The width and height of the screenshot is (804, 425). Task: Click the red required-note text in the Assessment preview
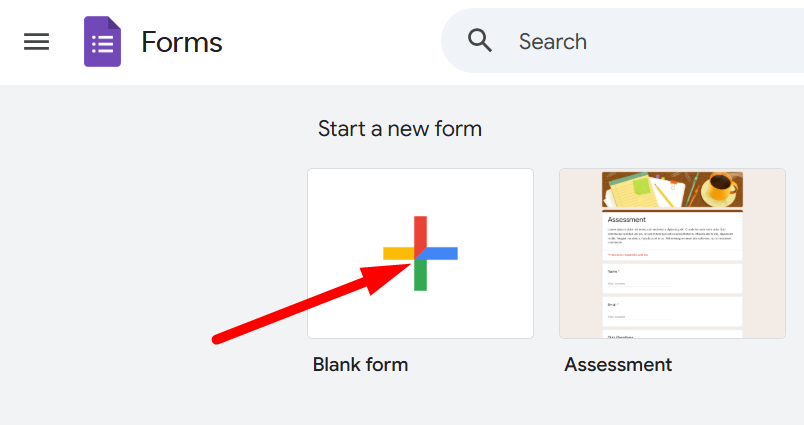coord(628,255)
